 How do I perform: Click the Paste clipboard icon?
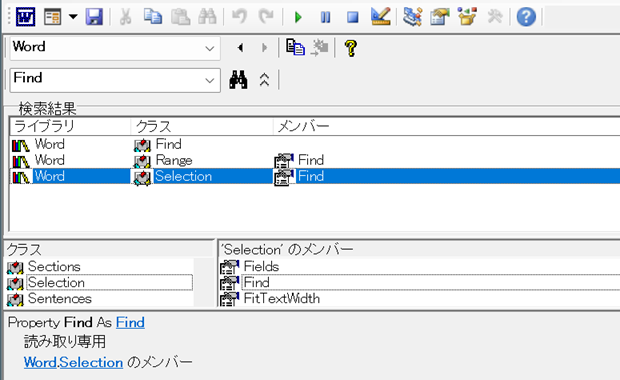180,17
